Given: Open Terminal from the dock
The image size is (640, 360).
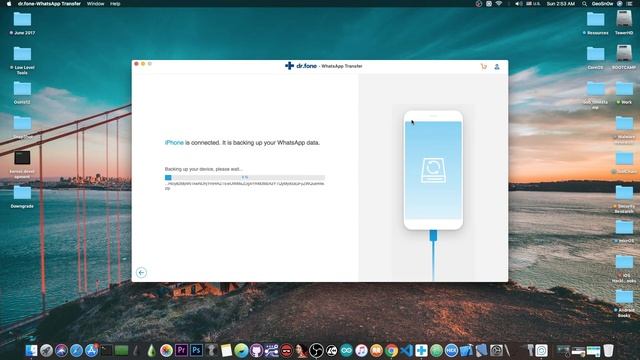Looking at the screenshot, I should (x=107, y=350).
